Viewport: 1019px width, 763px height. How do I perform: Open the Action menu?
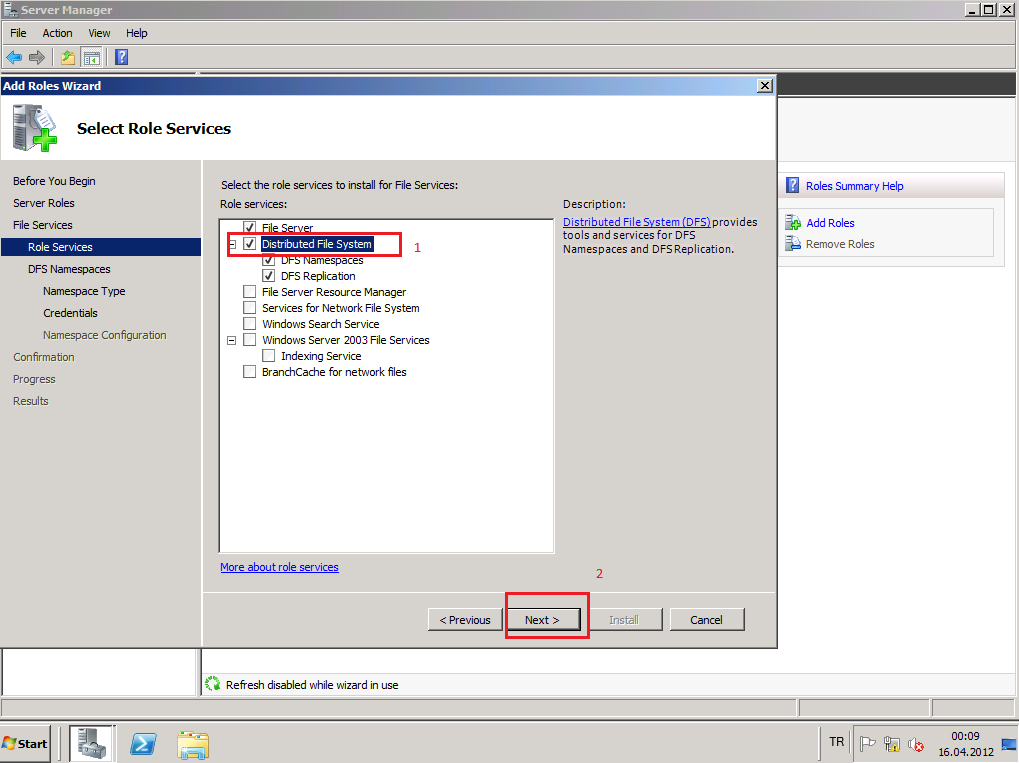point(57,33)
